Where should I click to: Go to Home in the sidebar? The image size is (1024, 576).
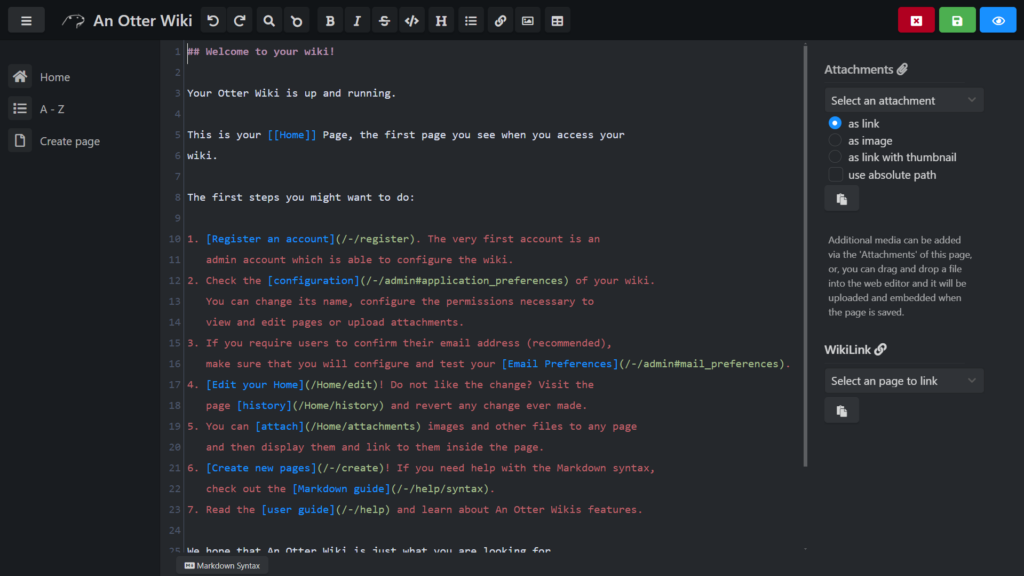click(55, 77)
